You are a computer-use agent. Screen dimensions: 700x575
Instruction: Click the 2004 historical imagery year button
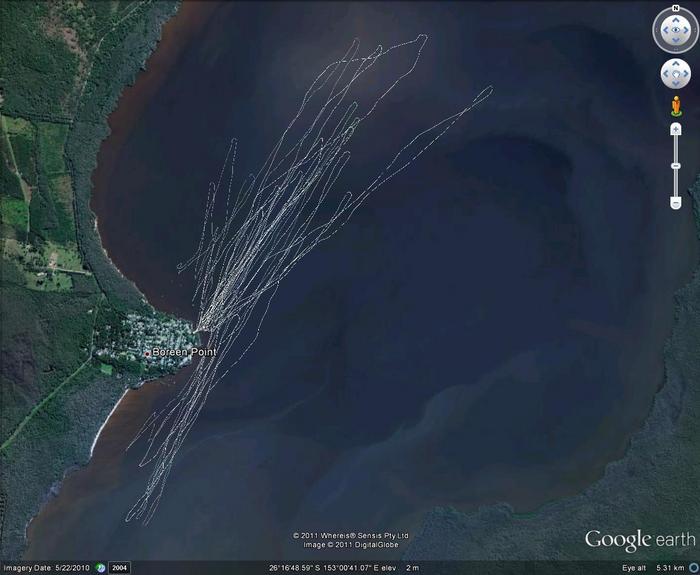[x=119, y=568]
